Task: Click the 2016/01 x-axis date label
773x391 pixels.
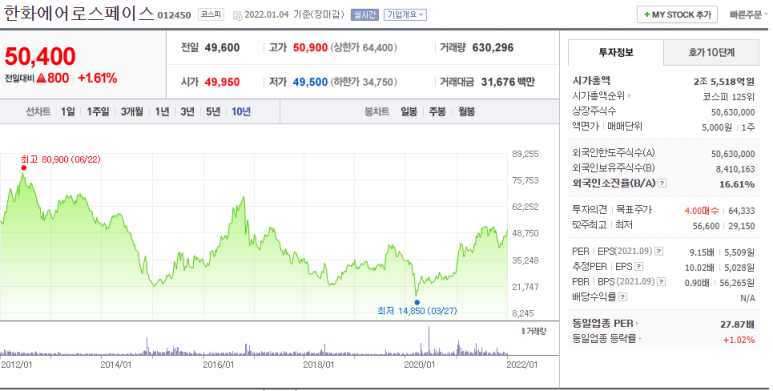Action: click(x=218, y=365)
